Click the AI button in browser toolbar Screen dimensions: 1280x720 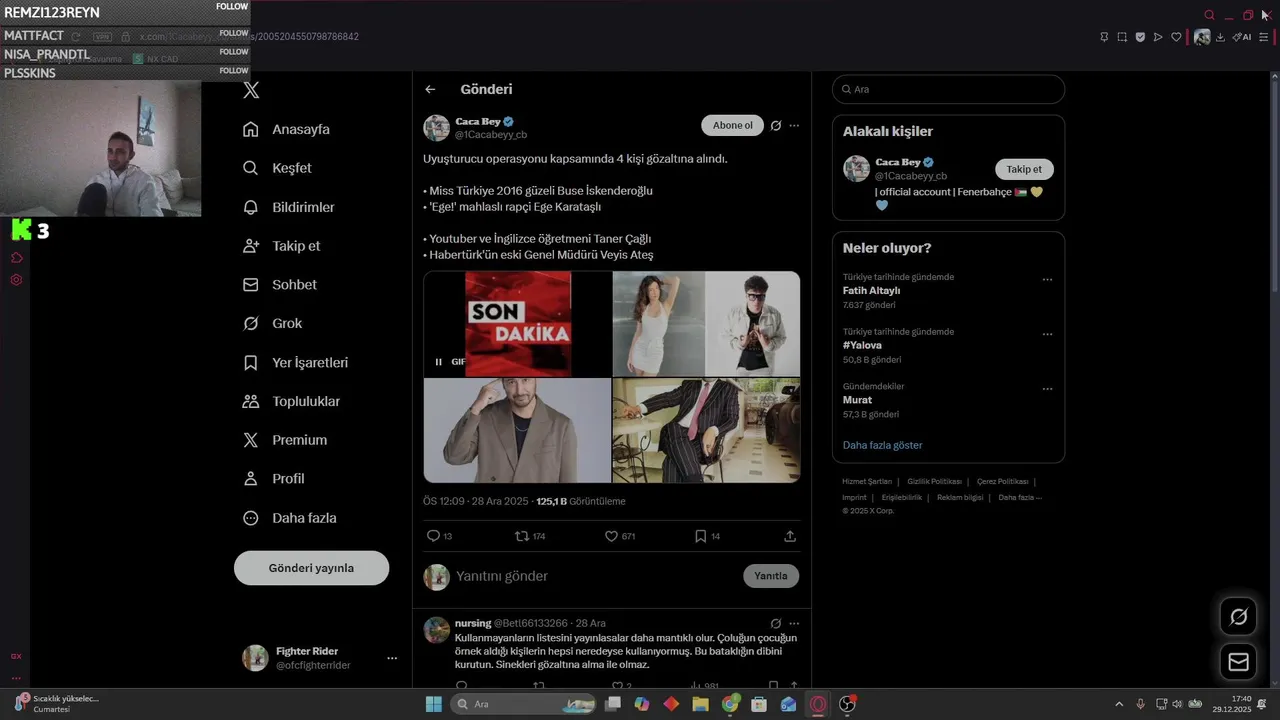click(1242, 37)
